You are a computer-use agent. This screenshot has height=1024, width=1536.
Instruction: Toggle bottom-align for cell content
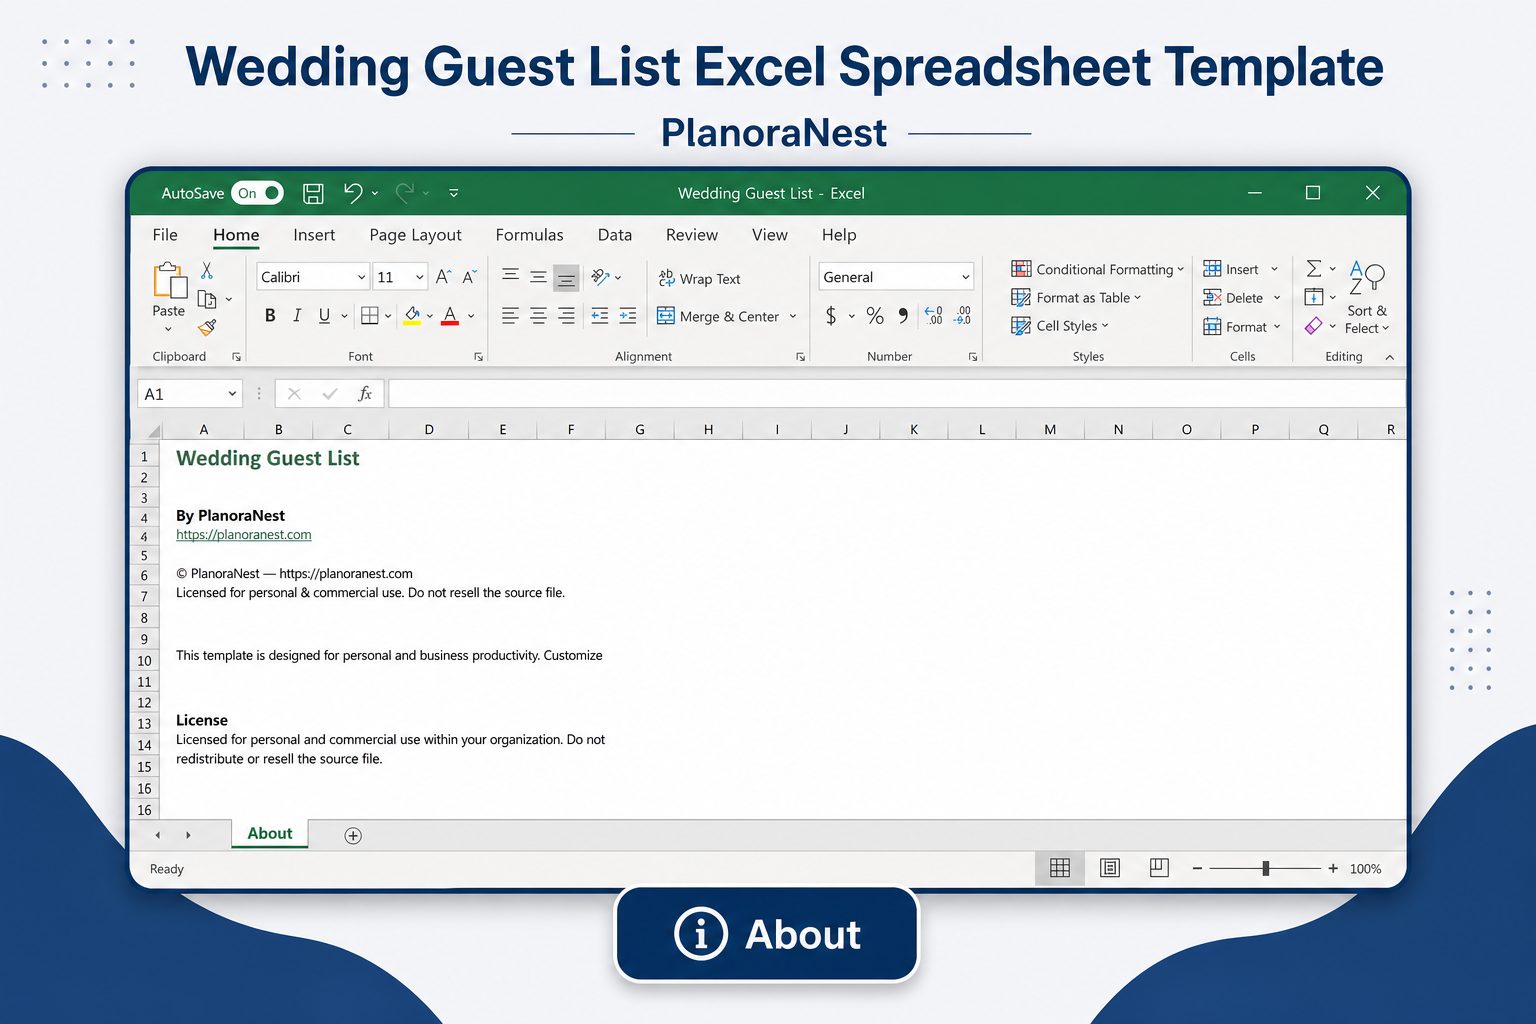566,277
